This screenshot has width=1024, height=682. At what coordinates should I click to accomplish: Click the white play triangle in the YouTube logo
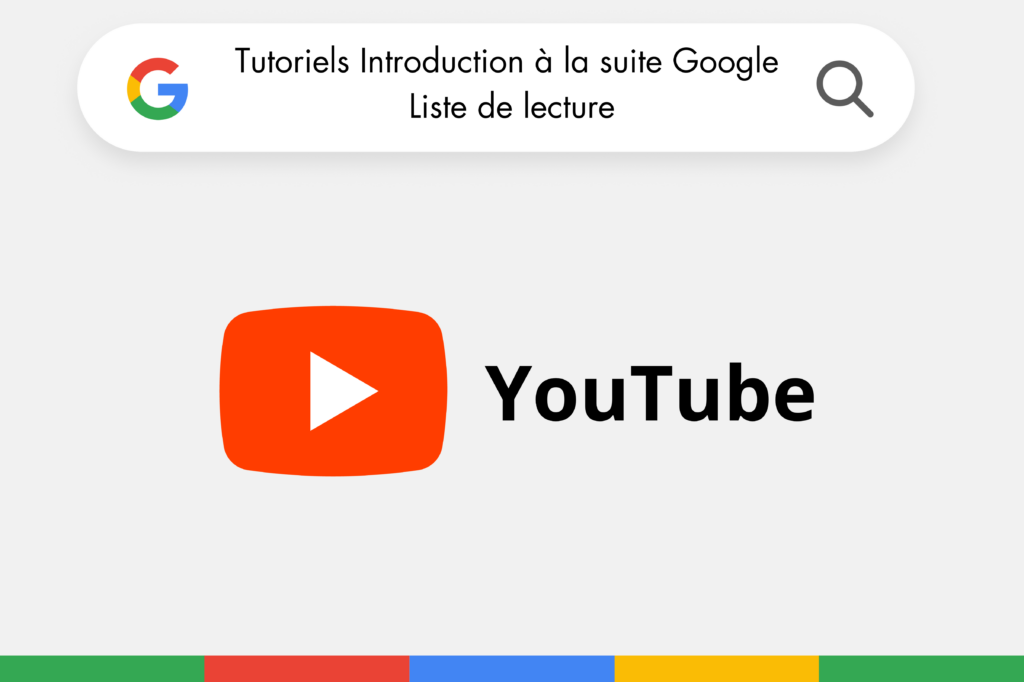(x=344, y=391)
